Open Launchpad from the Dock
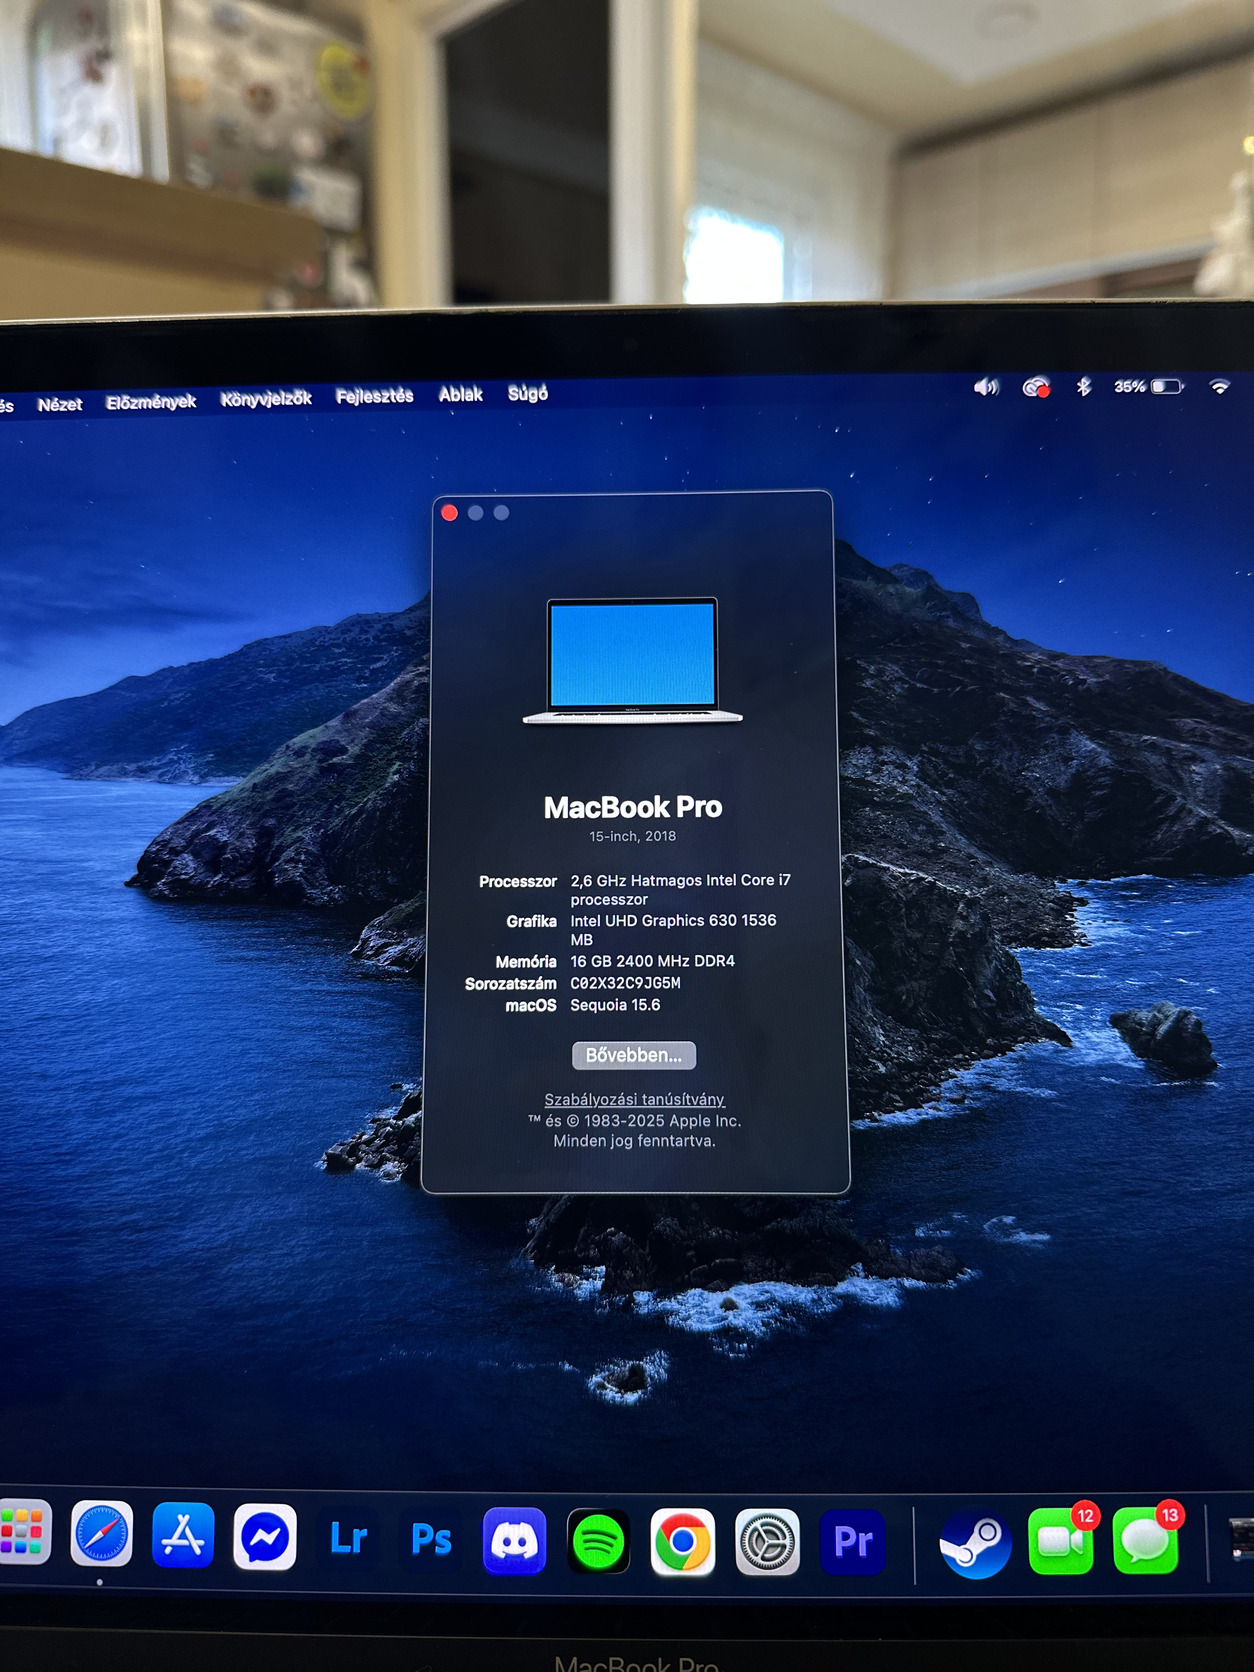Viewport: 1254px width, 1672px height. (x=24, y=1532)
